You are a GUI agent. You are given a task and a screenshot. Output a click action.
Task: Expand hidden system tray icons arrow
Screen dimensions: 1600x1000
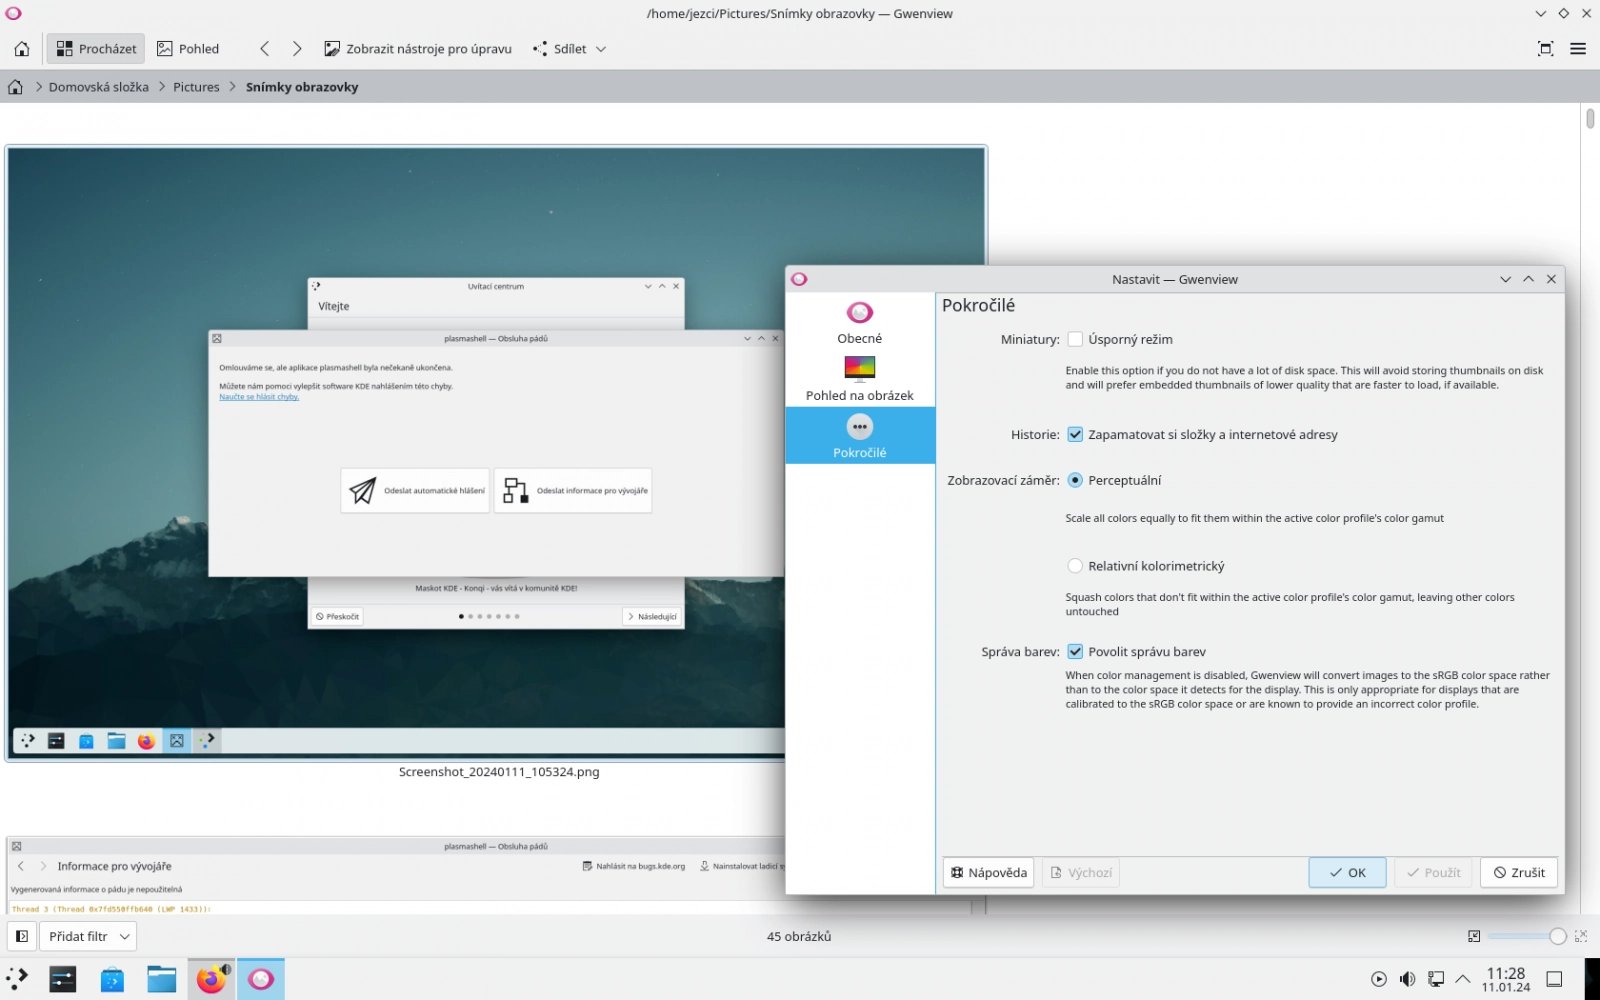point(1463,979)
